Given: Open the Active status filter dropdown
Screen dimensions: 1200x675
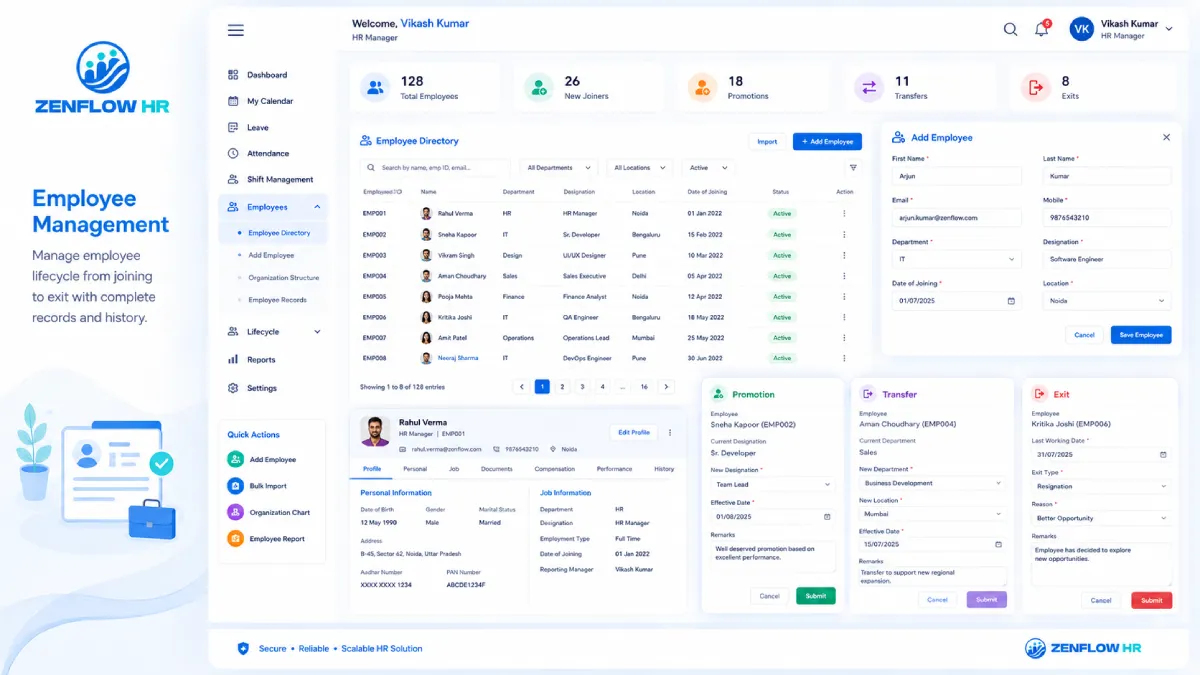Looking at the screenshot, I should click(x=708, y=168).
